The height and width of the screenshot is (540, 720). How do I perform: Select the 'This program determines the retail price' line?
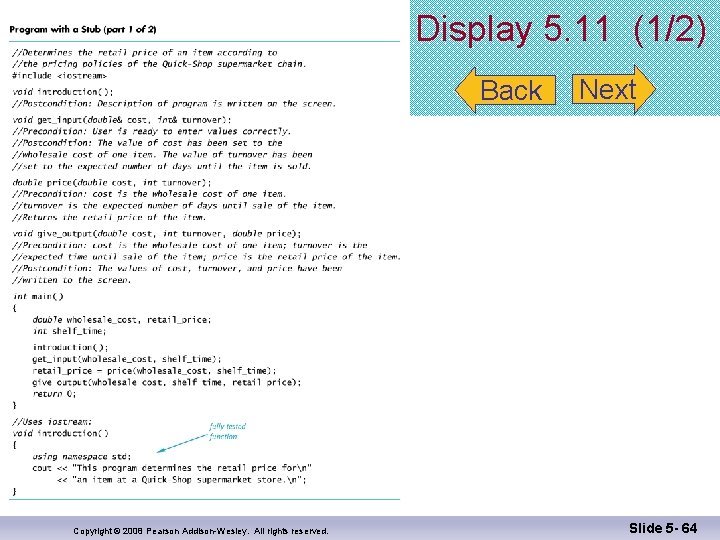click(172, 468)
